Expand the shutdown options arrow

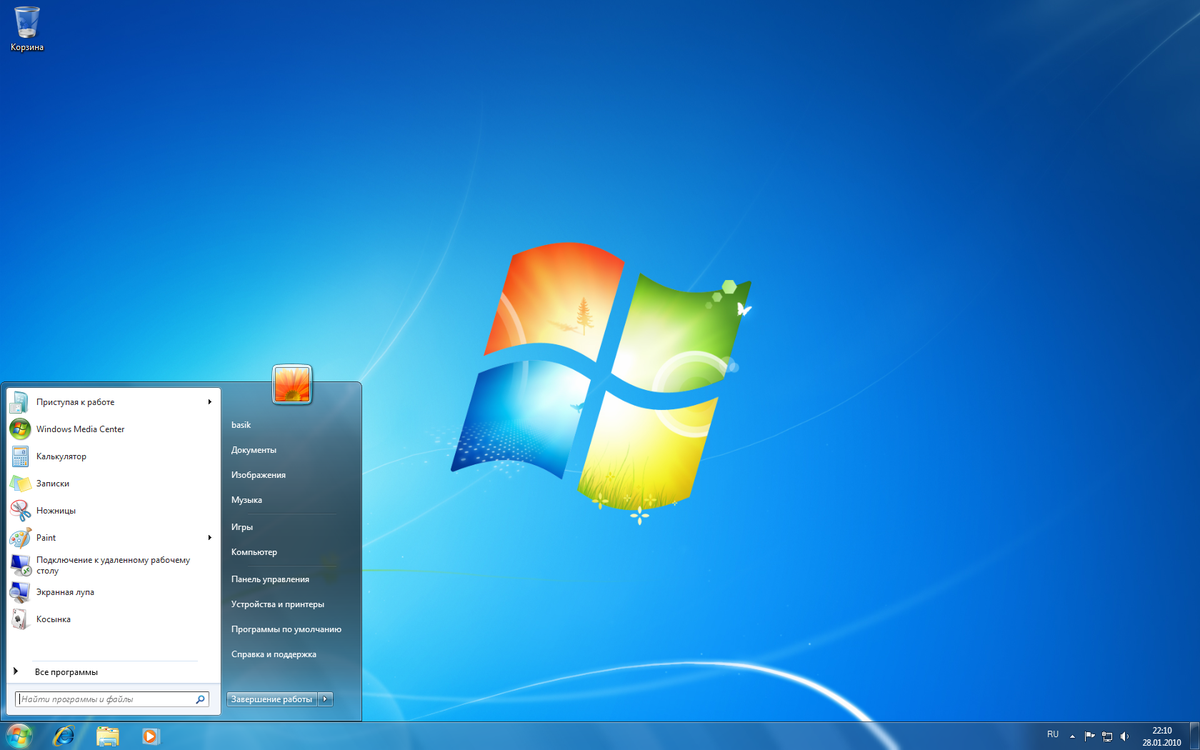pyautogui.click(x=325, y=698)
